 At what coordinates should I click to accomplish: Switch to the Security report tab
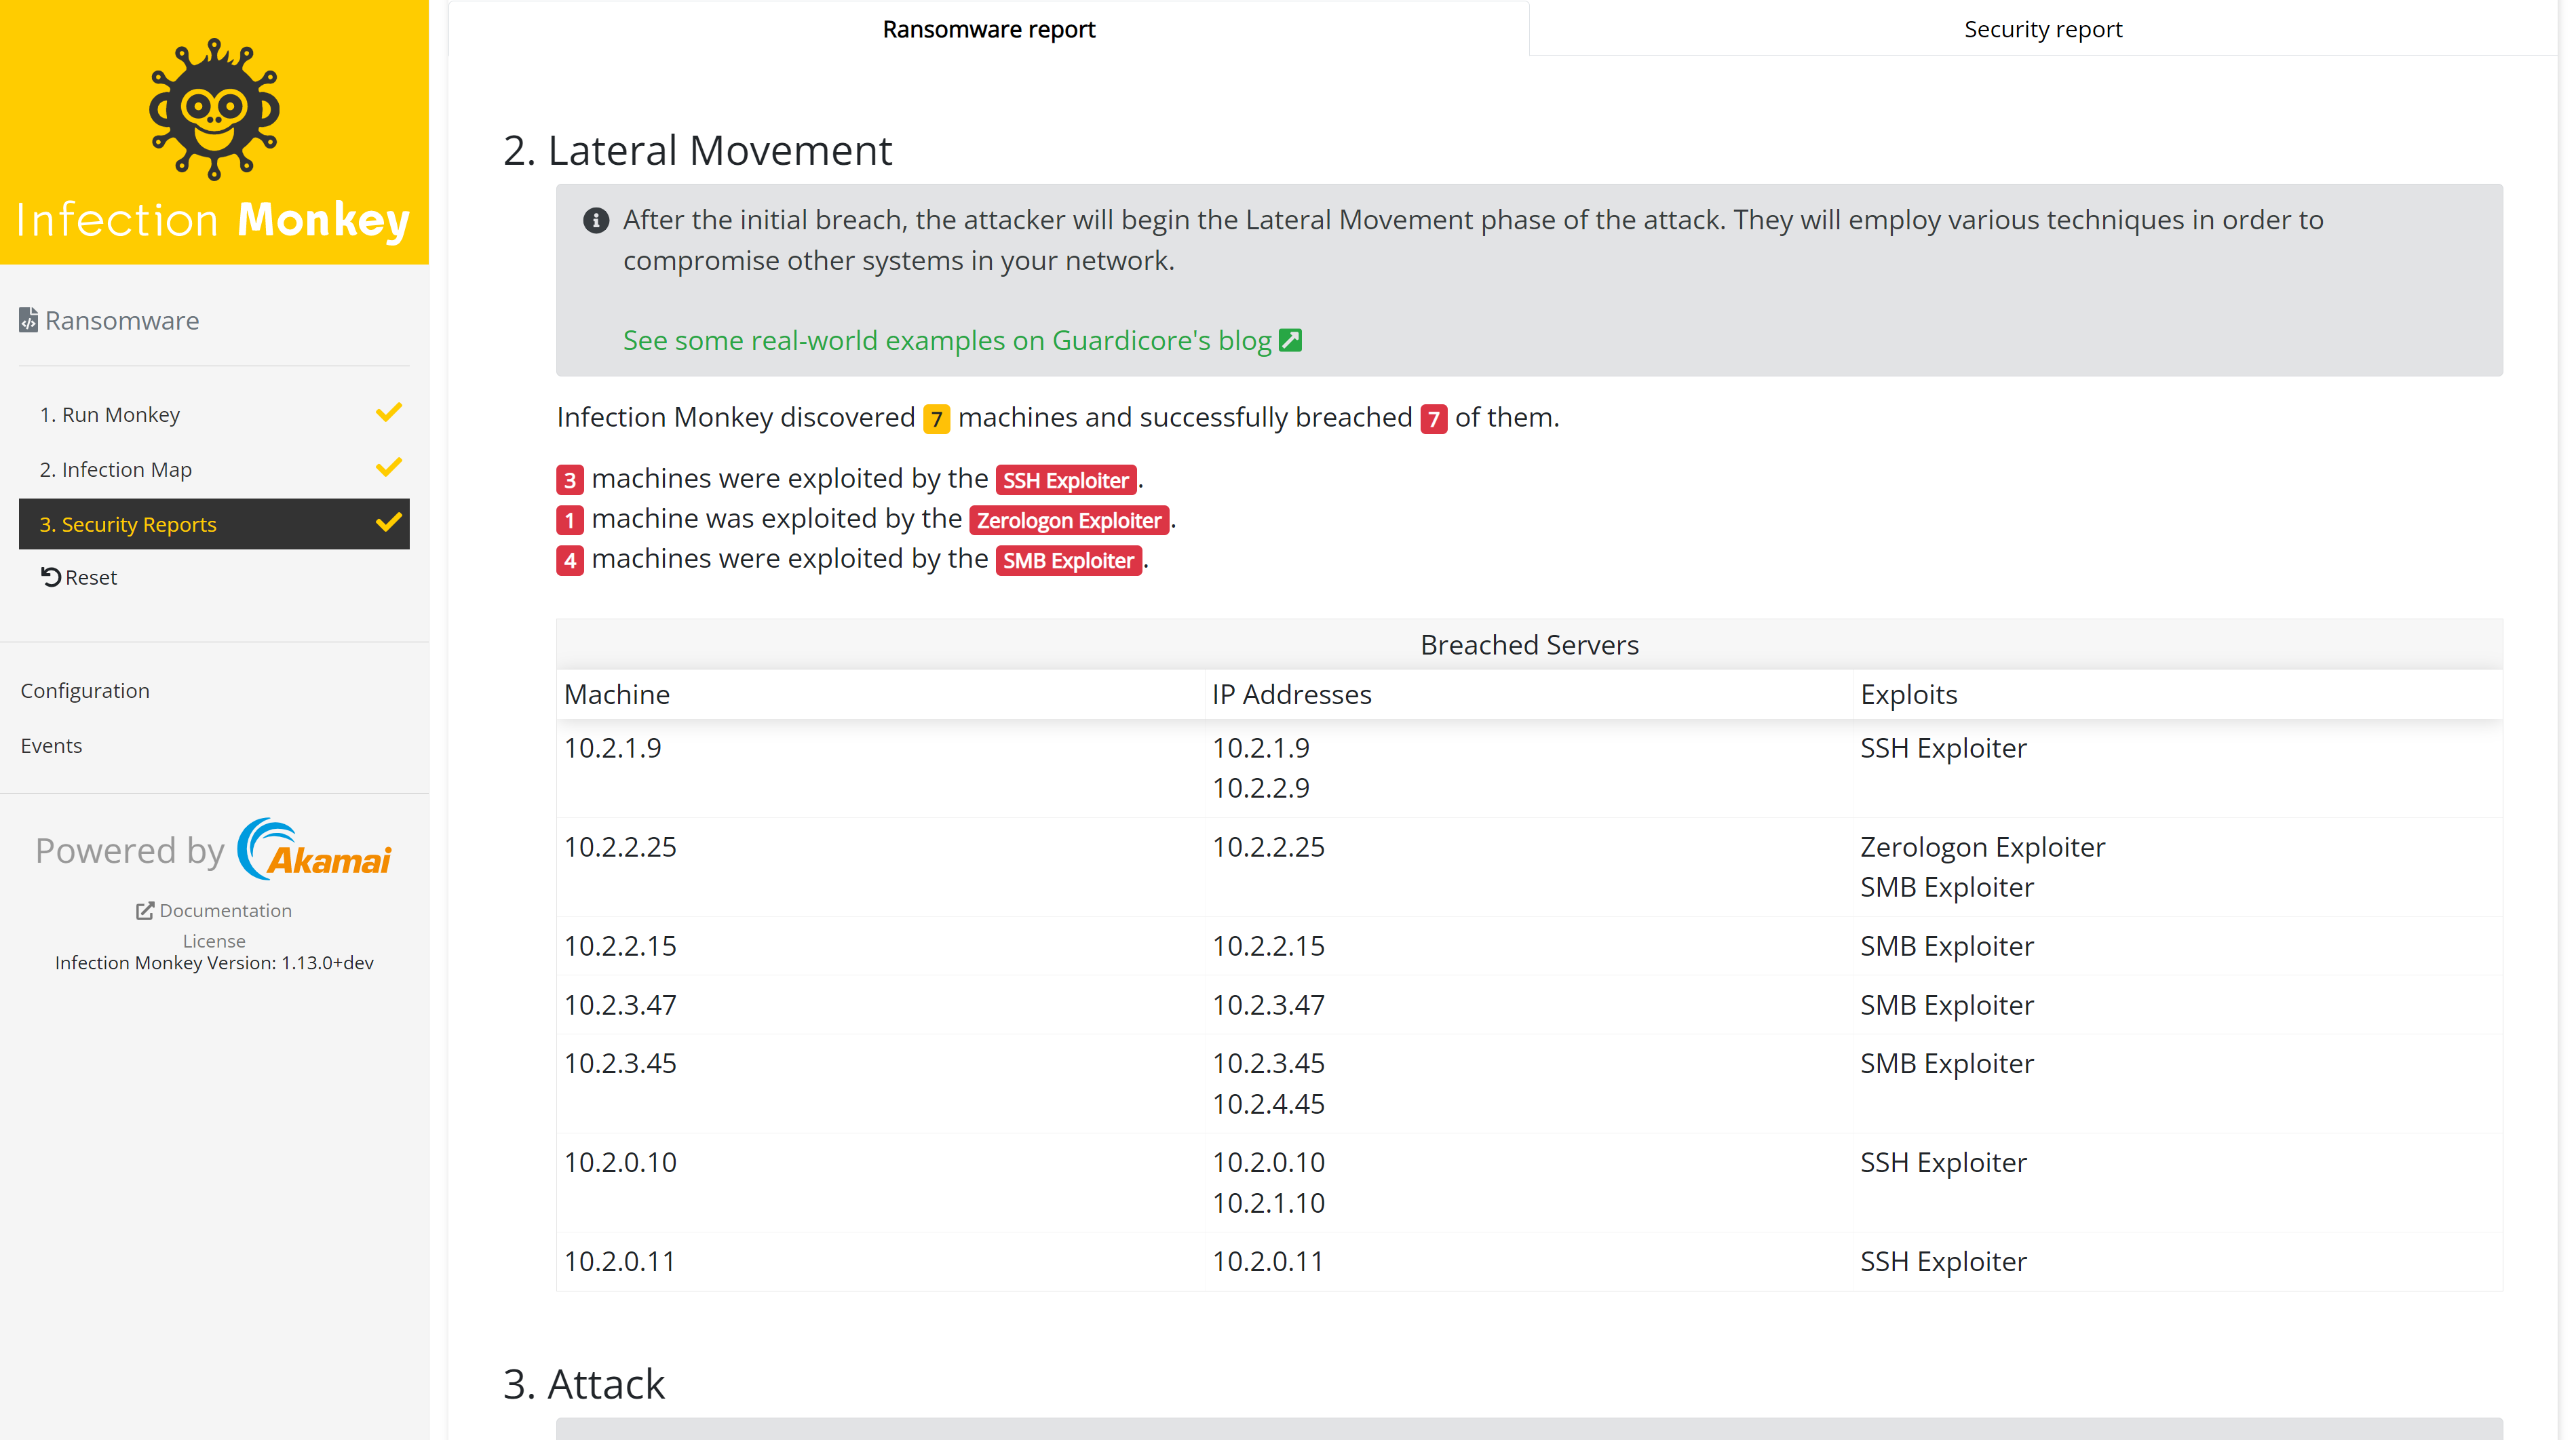click(x=2042, y=29)
